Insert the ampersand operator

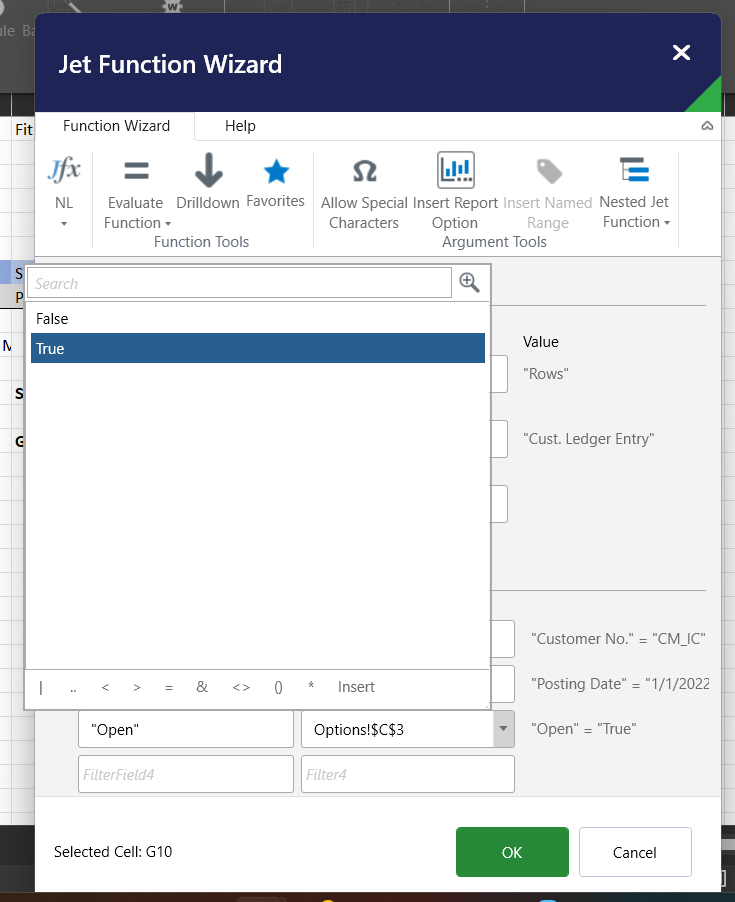tap(202, 687)
